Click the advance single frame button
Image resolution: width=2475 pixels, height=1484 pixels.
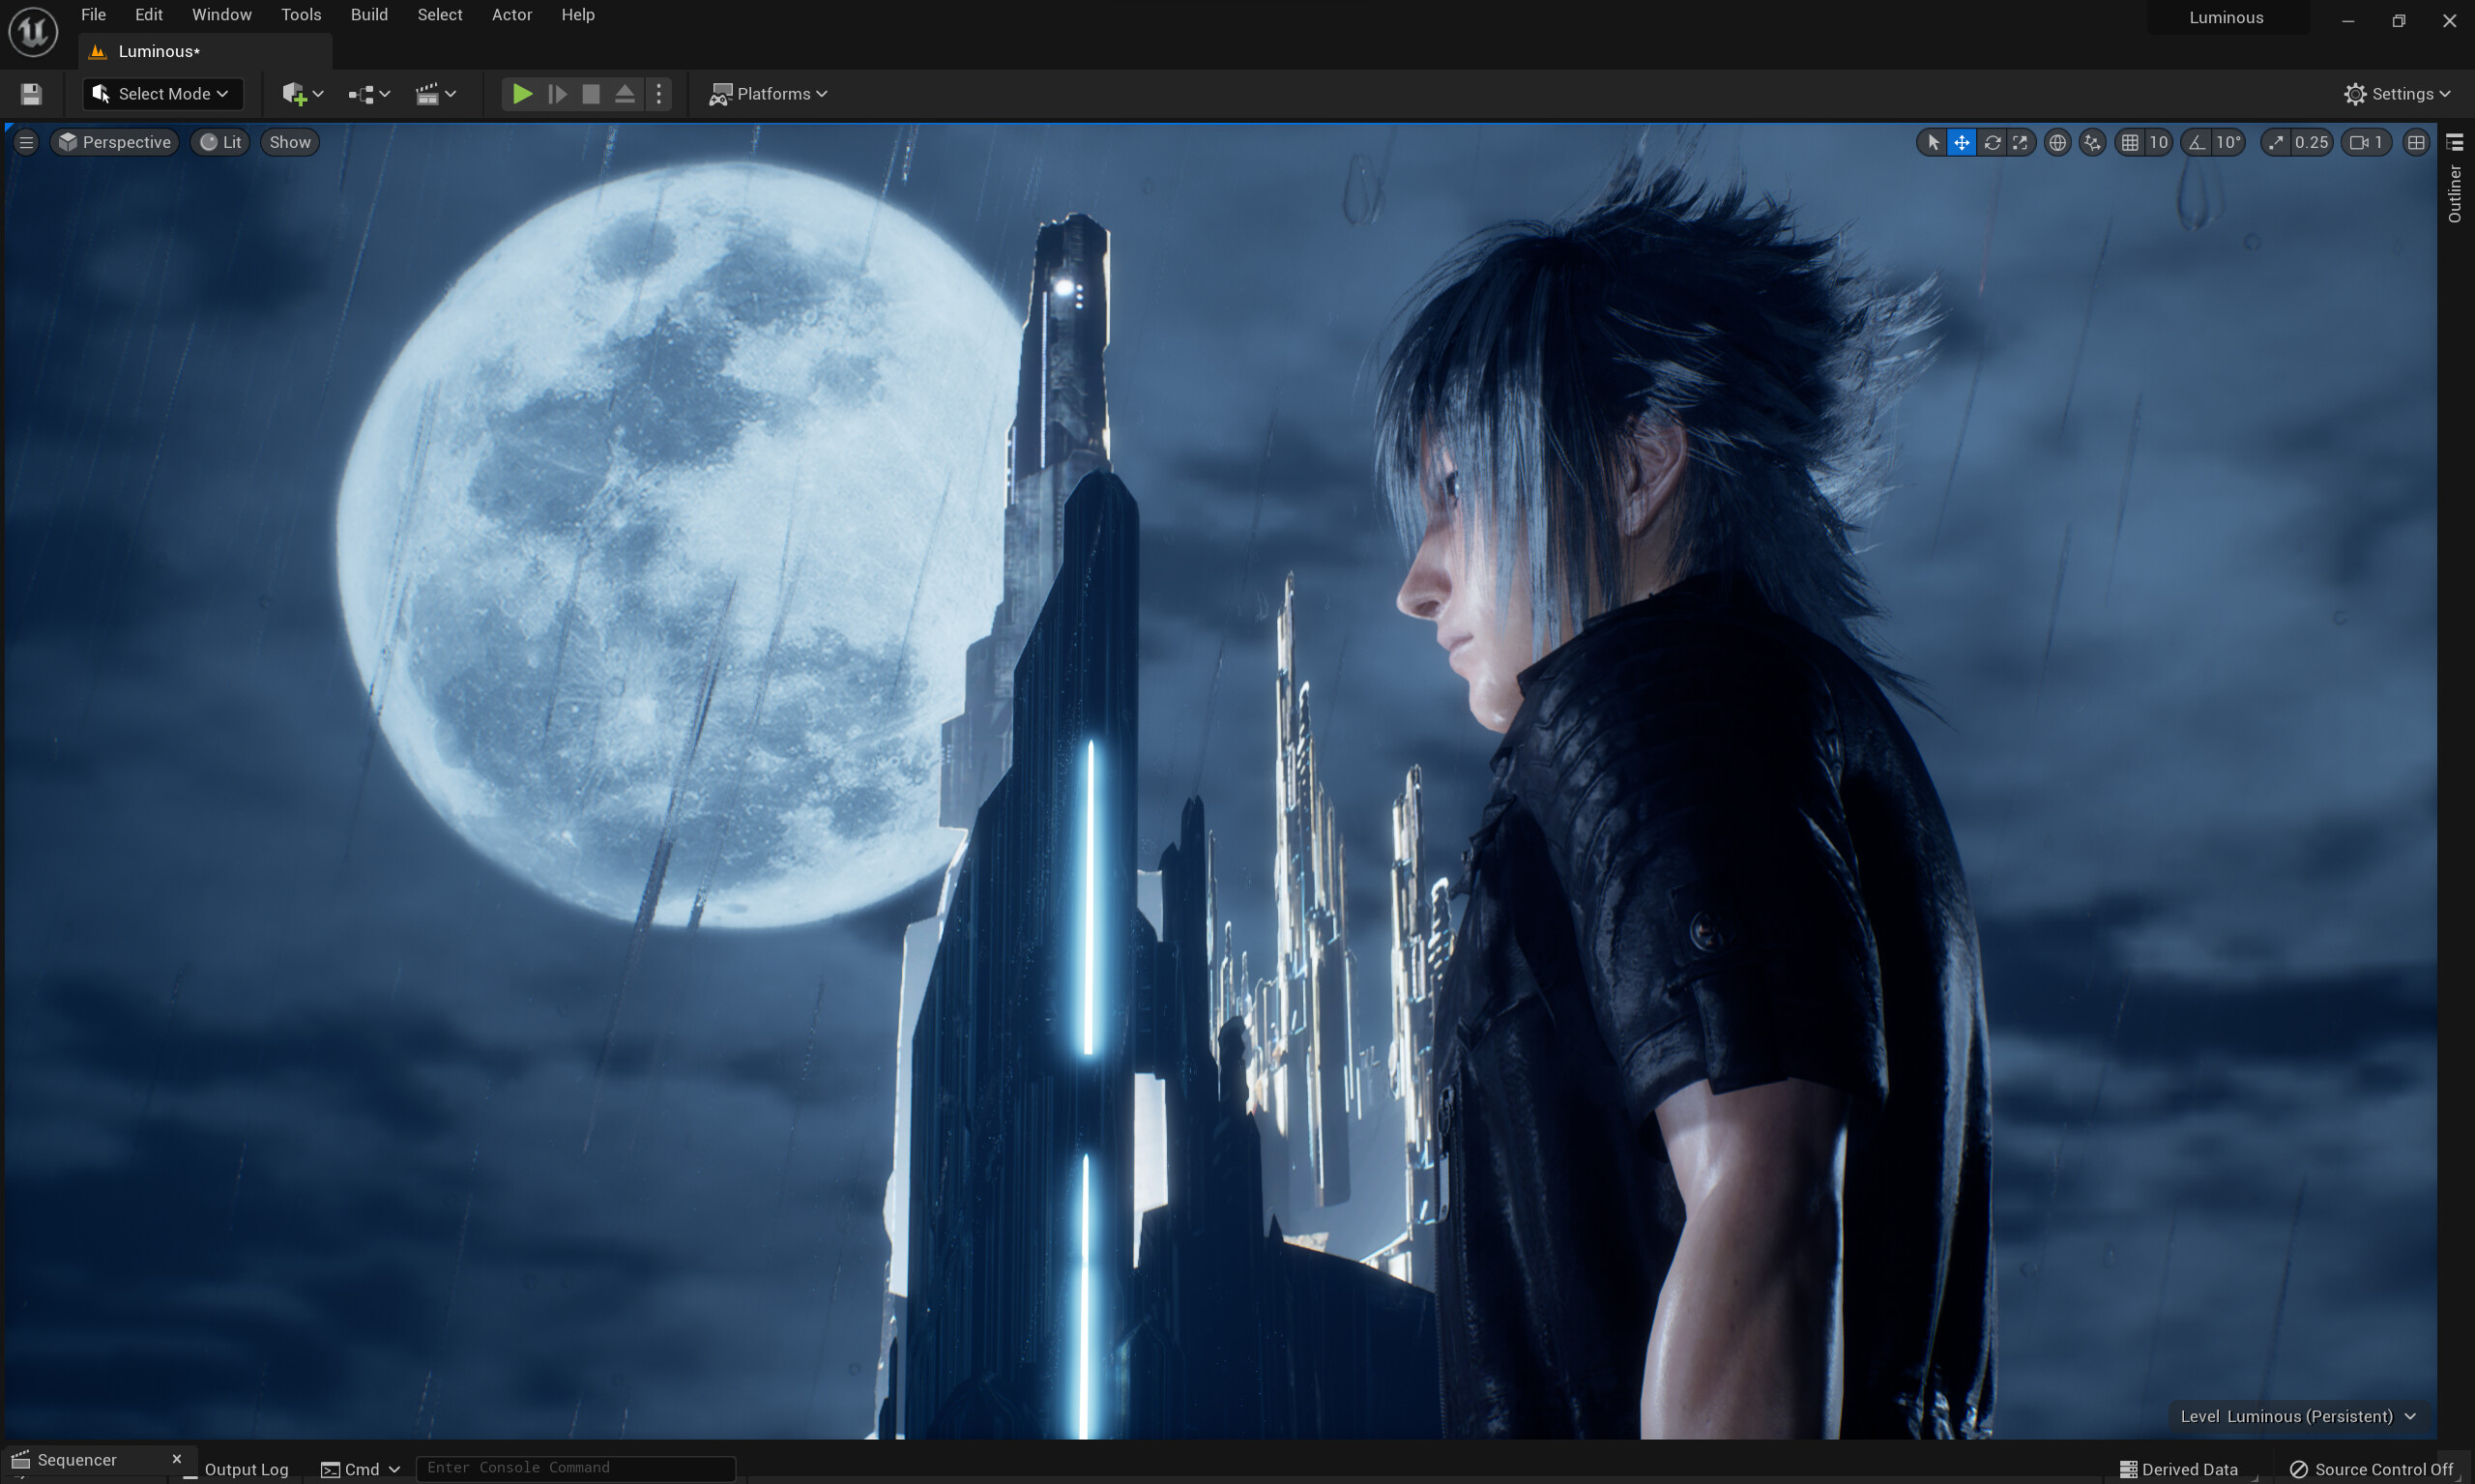pyautogui.click(x=558, y=94)
